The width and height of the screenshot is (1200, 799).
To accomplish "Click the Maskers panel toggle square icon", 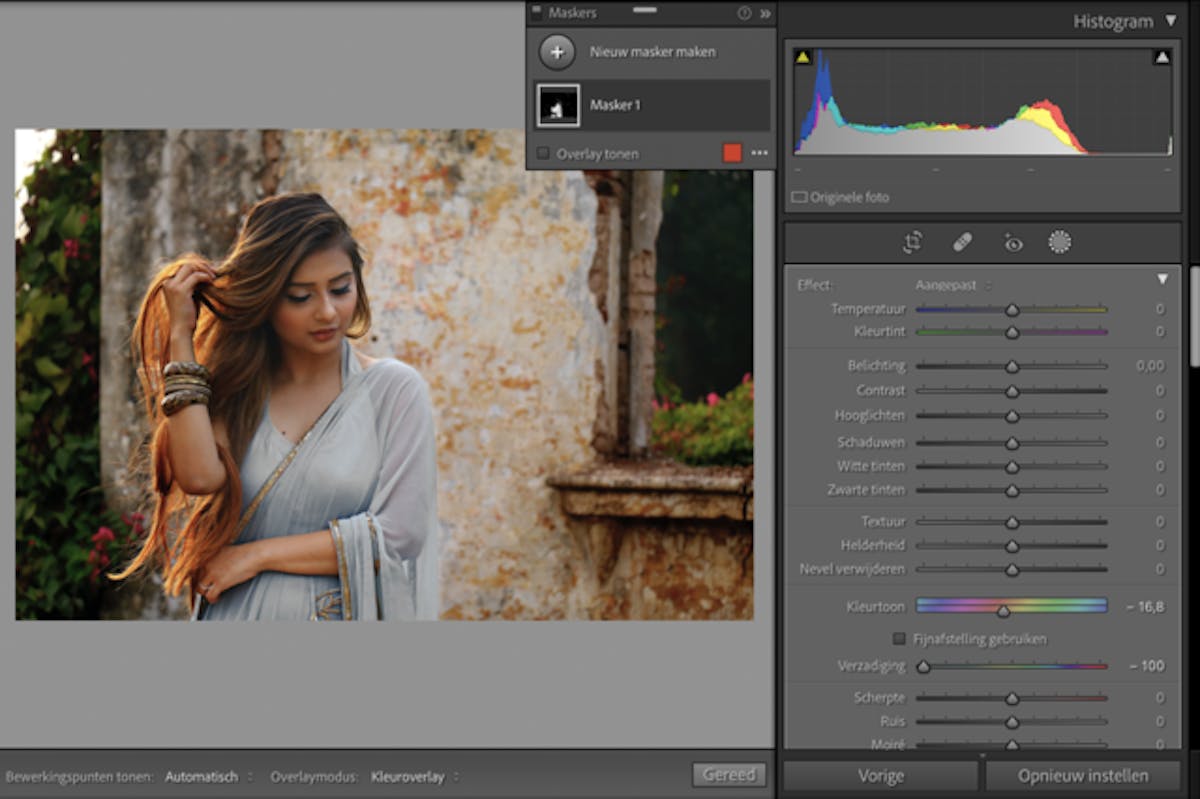I will (536, 12).
